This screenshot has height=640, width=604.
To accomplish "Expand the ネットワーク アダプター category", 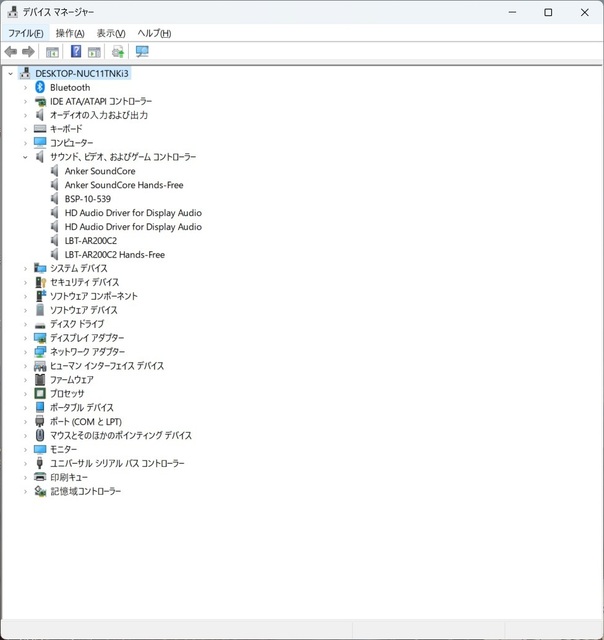I will pos(26,352).
